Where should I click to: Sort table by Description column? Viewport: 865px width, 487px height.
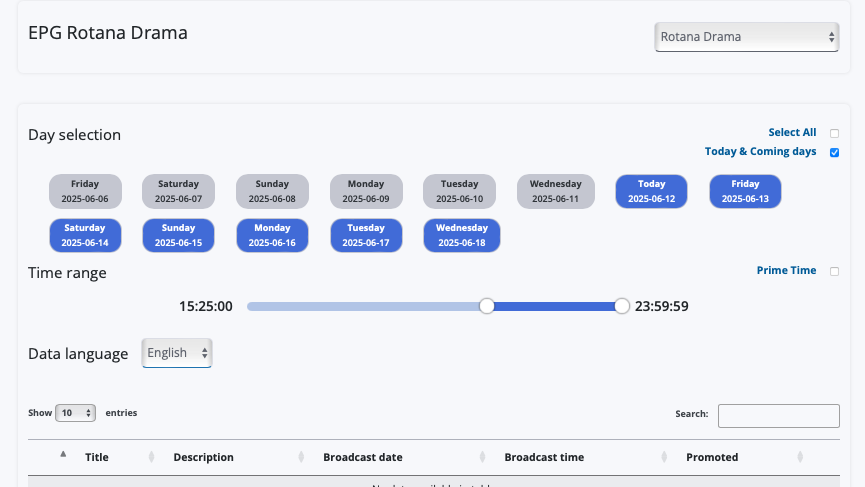[x=204, y=457]
